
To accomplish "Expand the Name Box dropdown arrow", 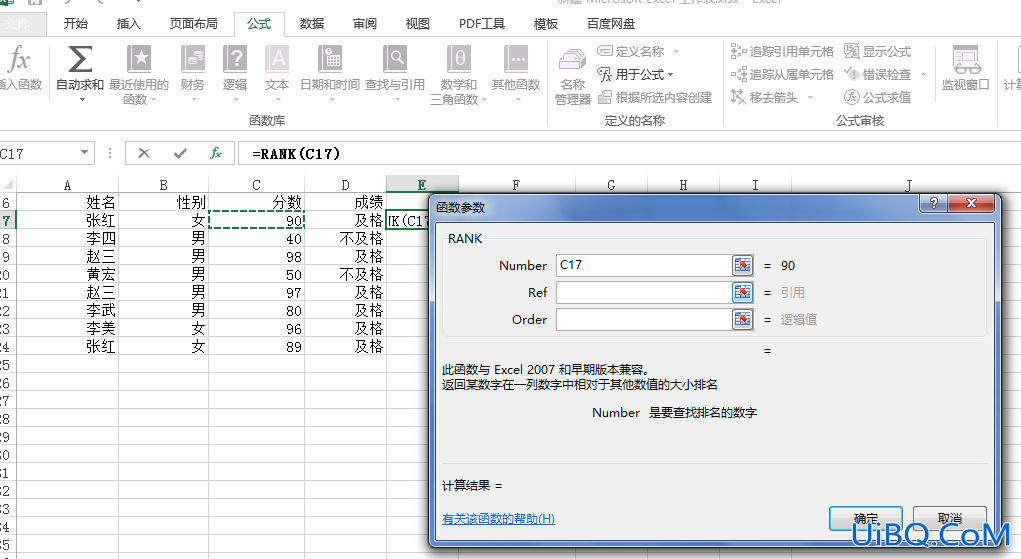I will click(85, 152).
